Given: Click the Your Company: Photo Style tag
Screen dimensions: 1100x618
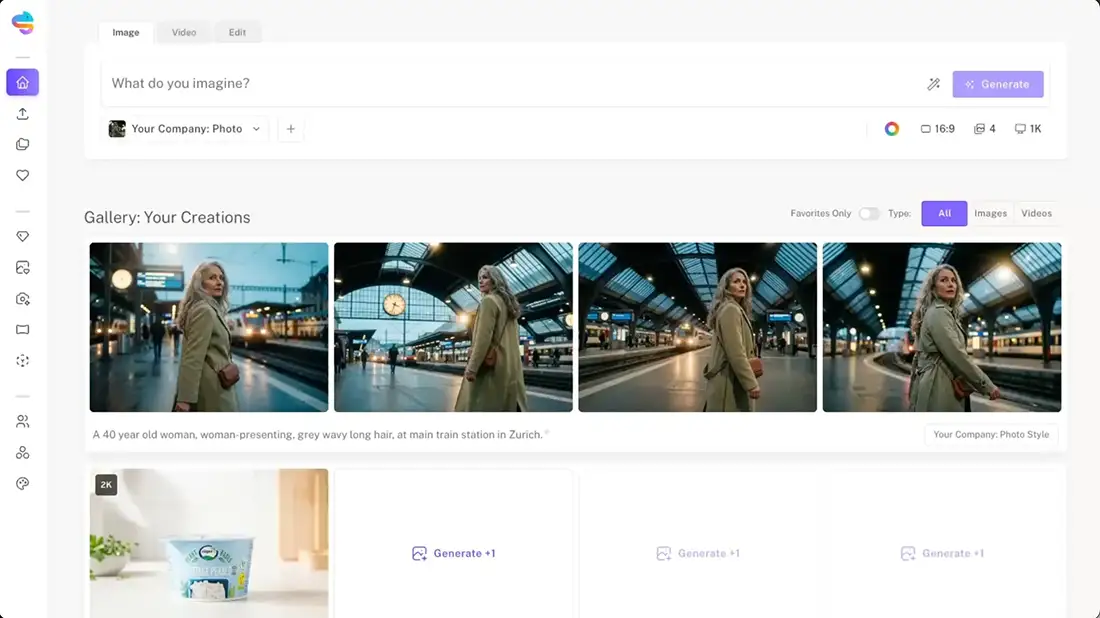Looking at the screenshot, I should click(991, 434).
